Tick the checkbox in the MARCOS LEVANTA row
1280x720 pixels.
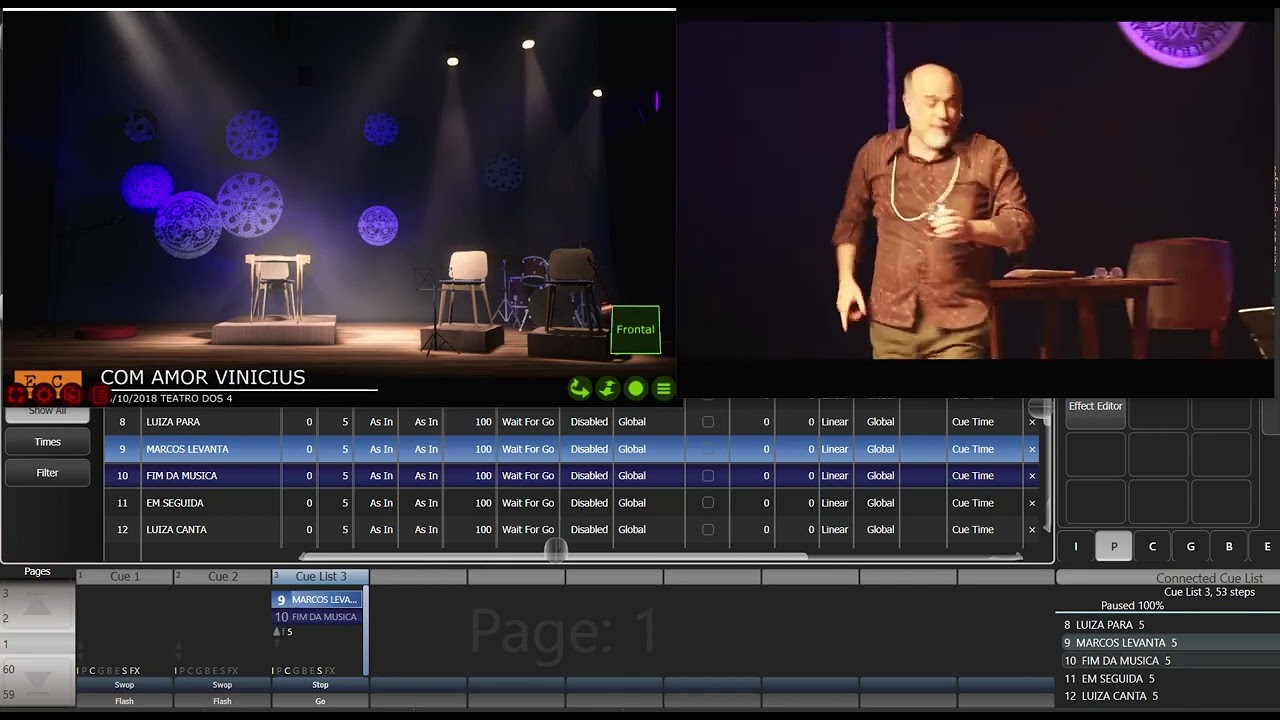pos(708,449)
